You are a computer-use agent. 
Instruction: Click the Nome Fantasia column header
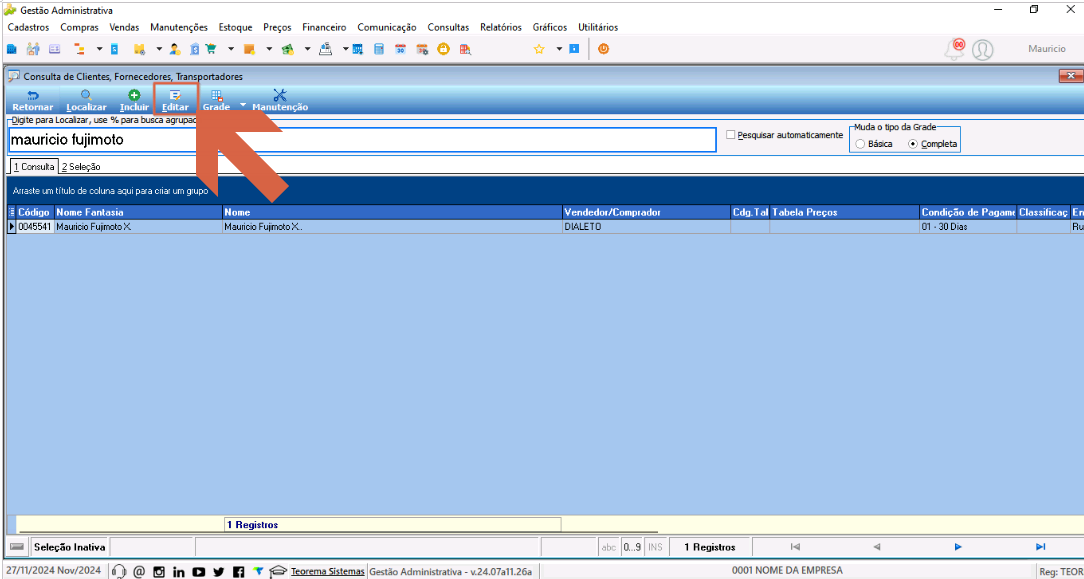coord(138,212)
